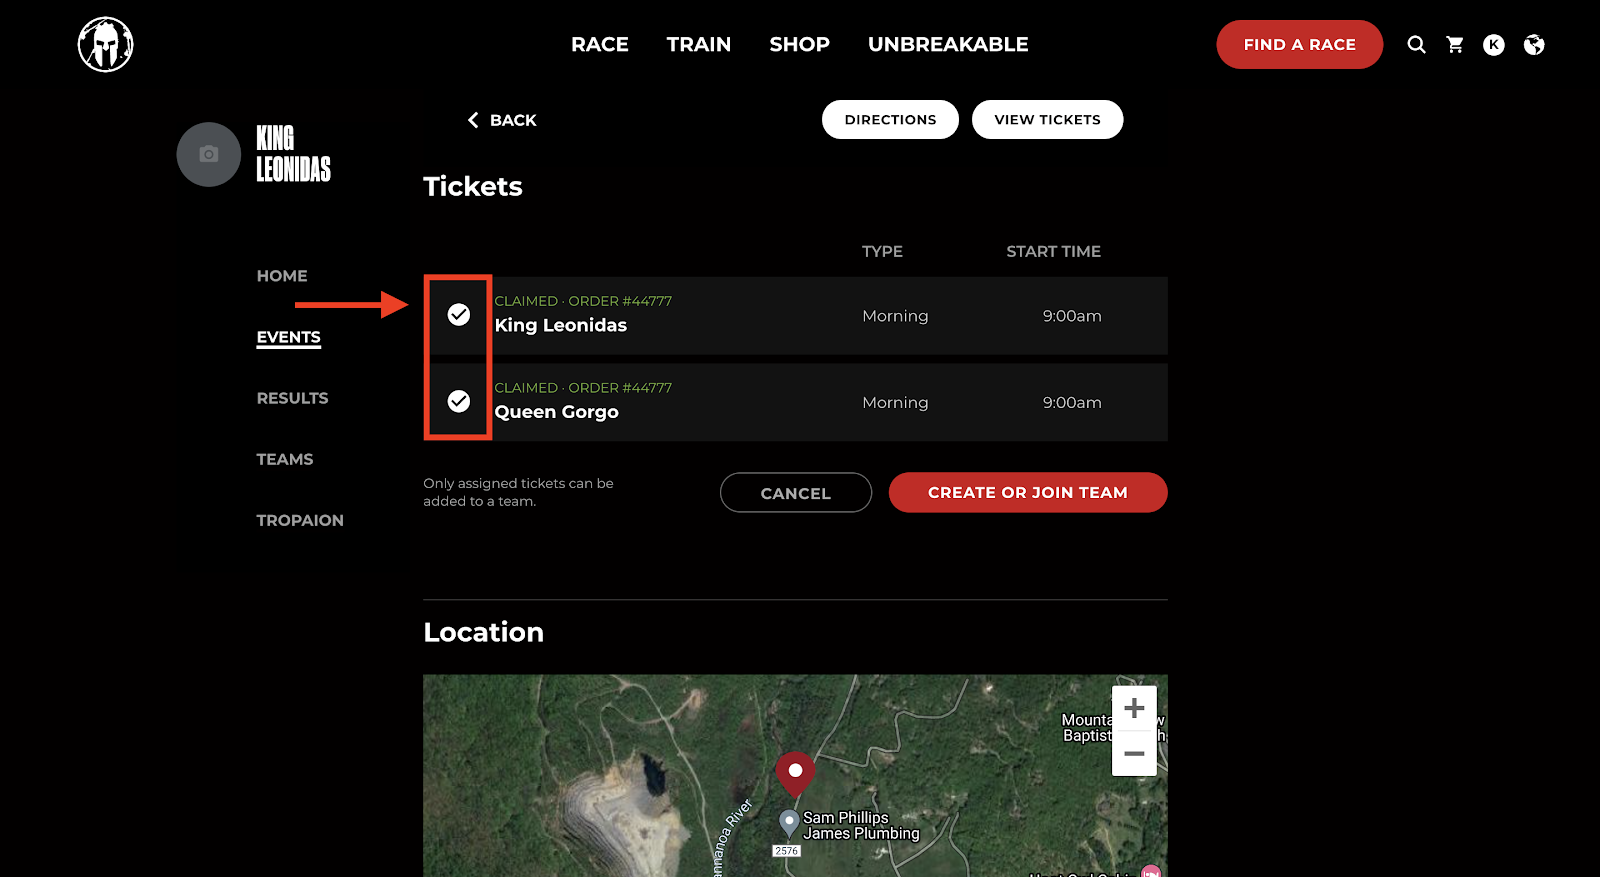Click the Cancel button
This screenshot has width=1600, height=877.
[x=796, y=492]
